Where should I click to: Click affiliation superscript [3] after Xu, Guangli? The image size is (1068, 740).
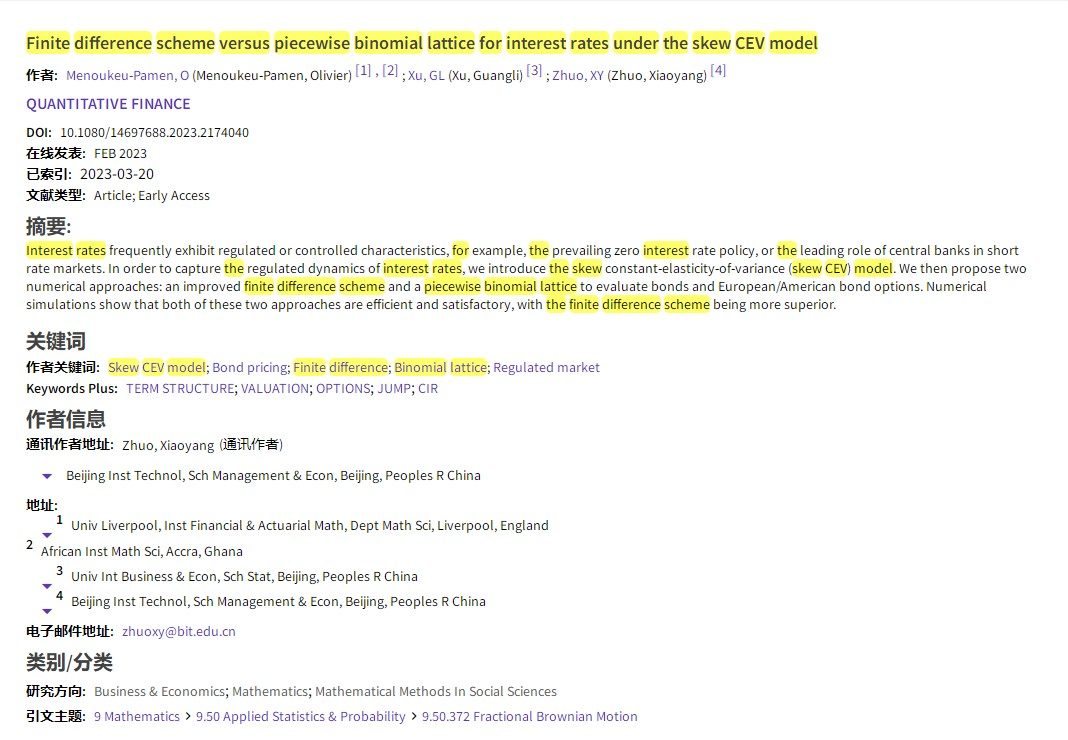click(534, 70)
